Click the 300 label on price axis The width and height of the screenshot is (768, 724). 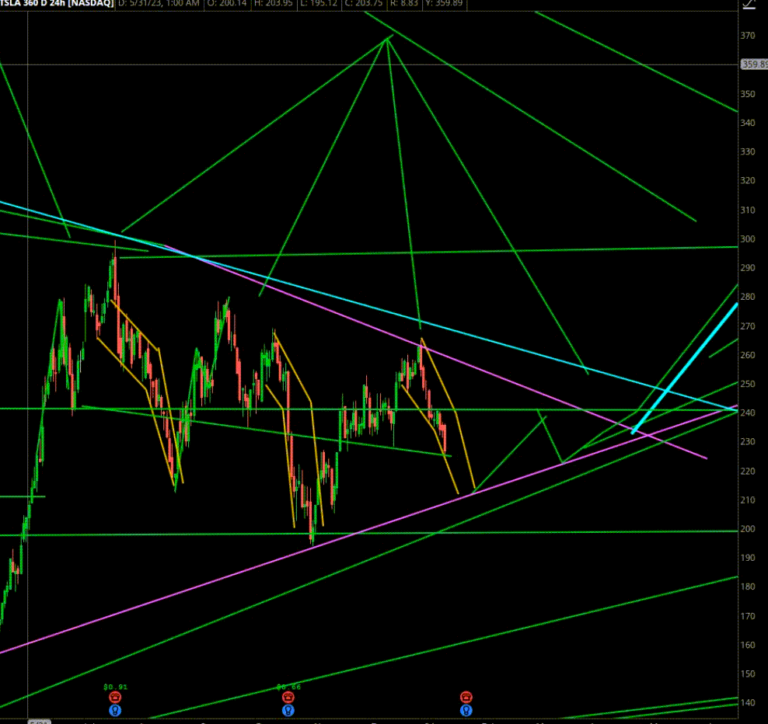[x=746, y=239]
